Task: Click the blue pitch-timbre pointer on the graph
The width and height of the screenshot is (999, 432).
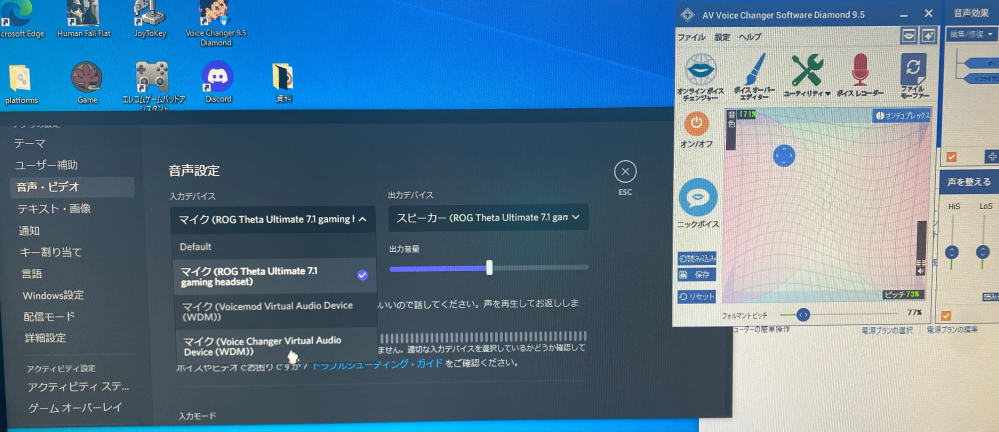Action: click(x=784, y=155)
